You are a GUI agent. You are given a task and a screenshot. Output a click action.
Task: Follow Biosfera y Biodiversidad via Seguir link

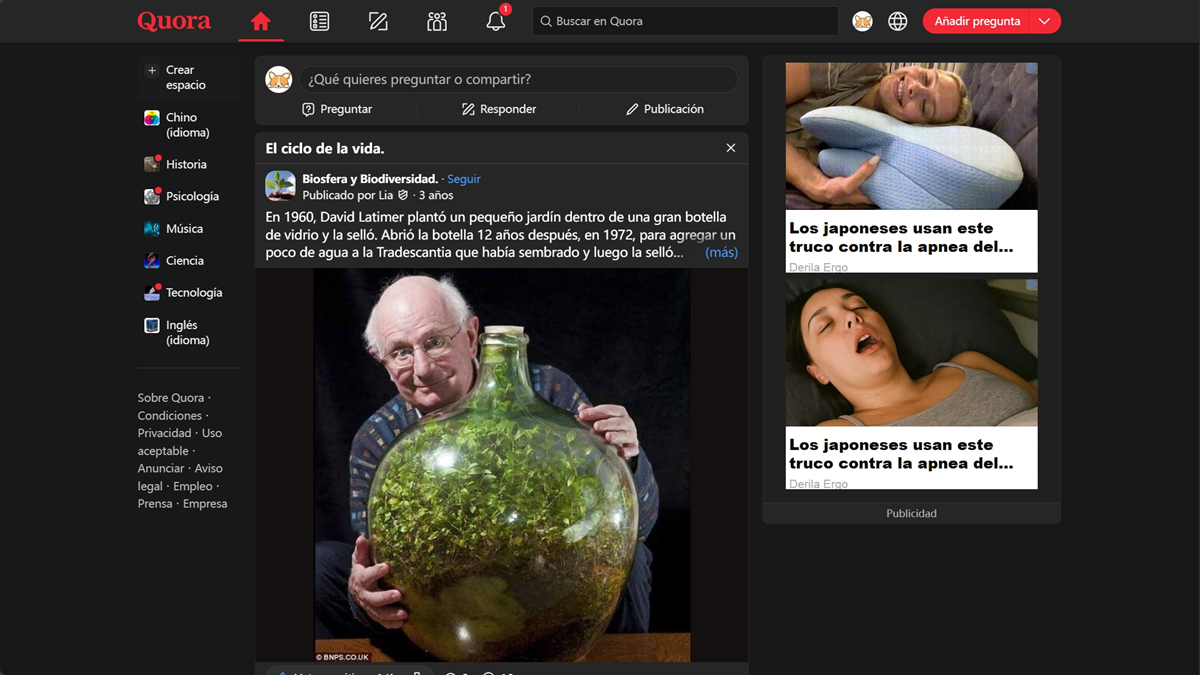point(464,179)
